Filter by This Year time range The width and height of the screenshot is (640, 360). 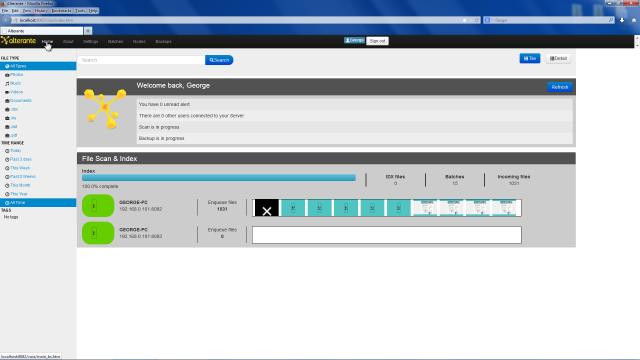19,194
